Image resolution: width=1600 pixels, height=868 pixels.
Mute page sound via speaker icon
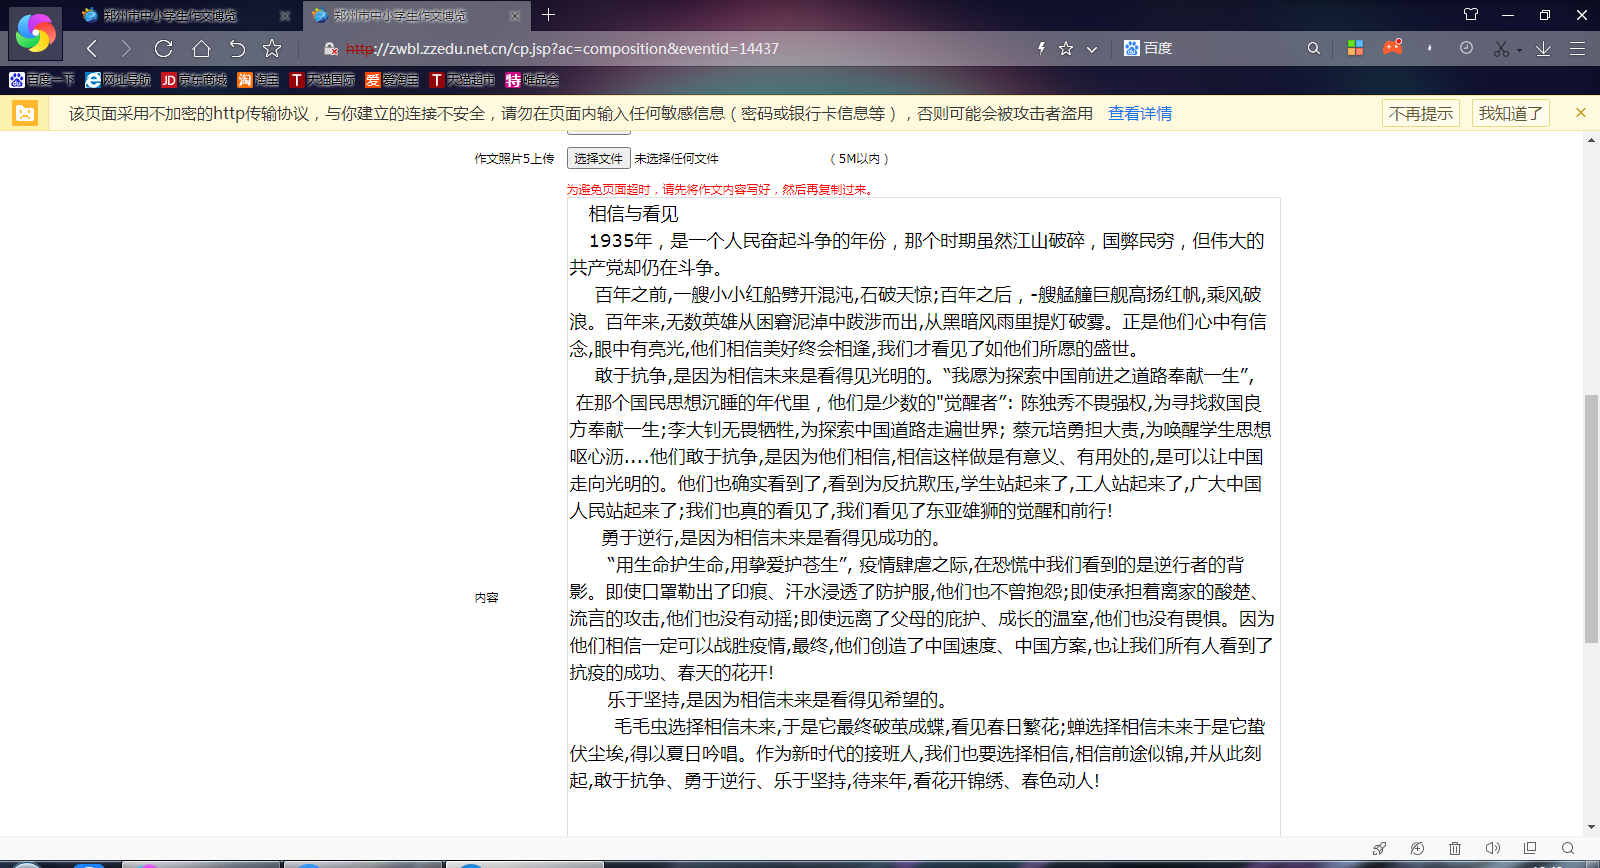(1492, 848)
